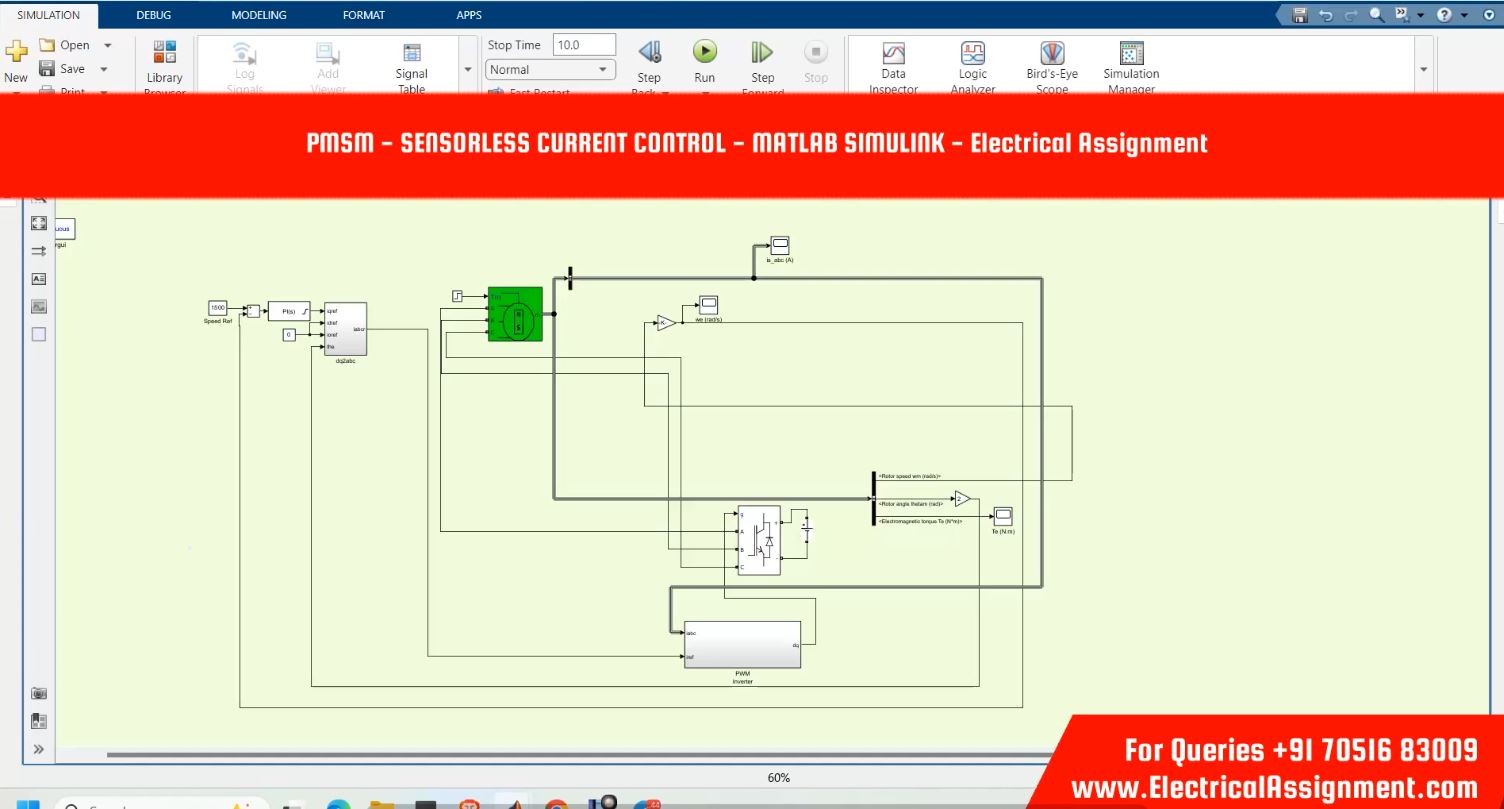Screen dimensions: 1504x809
Task: Click the Area box tool in palette
Action: click(x=39, y=335)
